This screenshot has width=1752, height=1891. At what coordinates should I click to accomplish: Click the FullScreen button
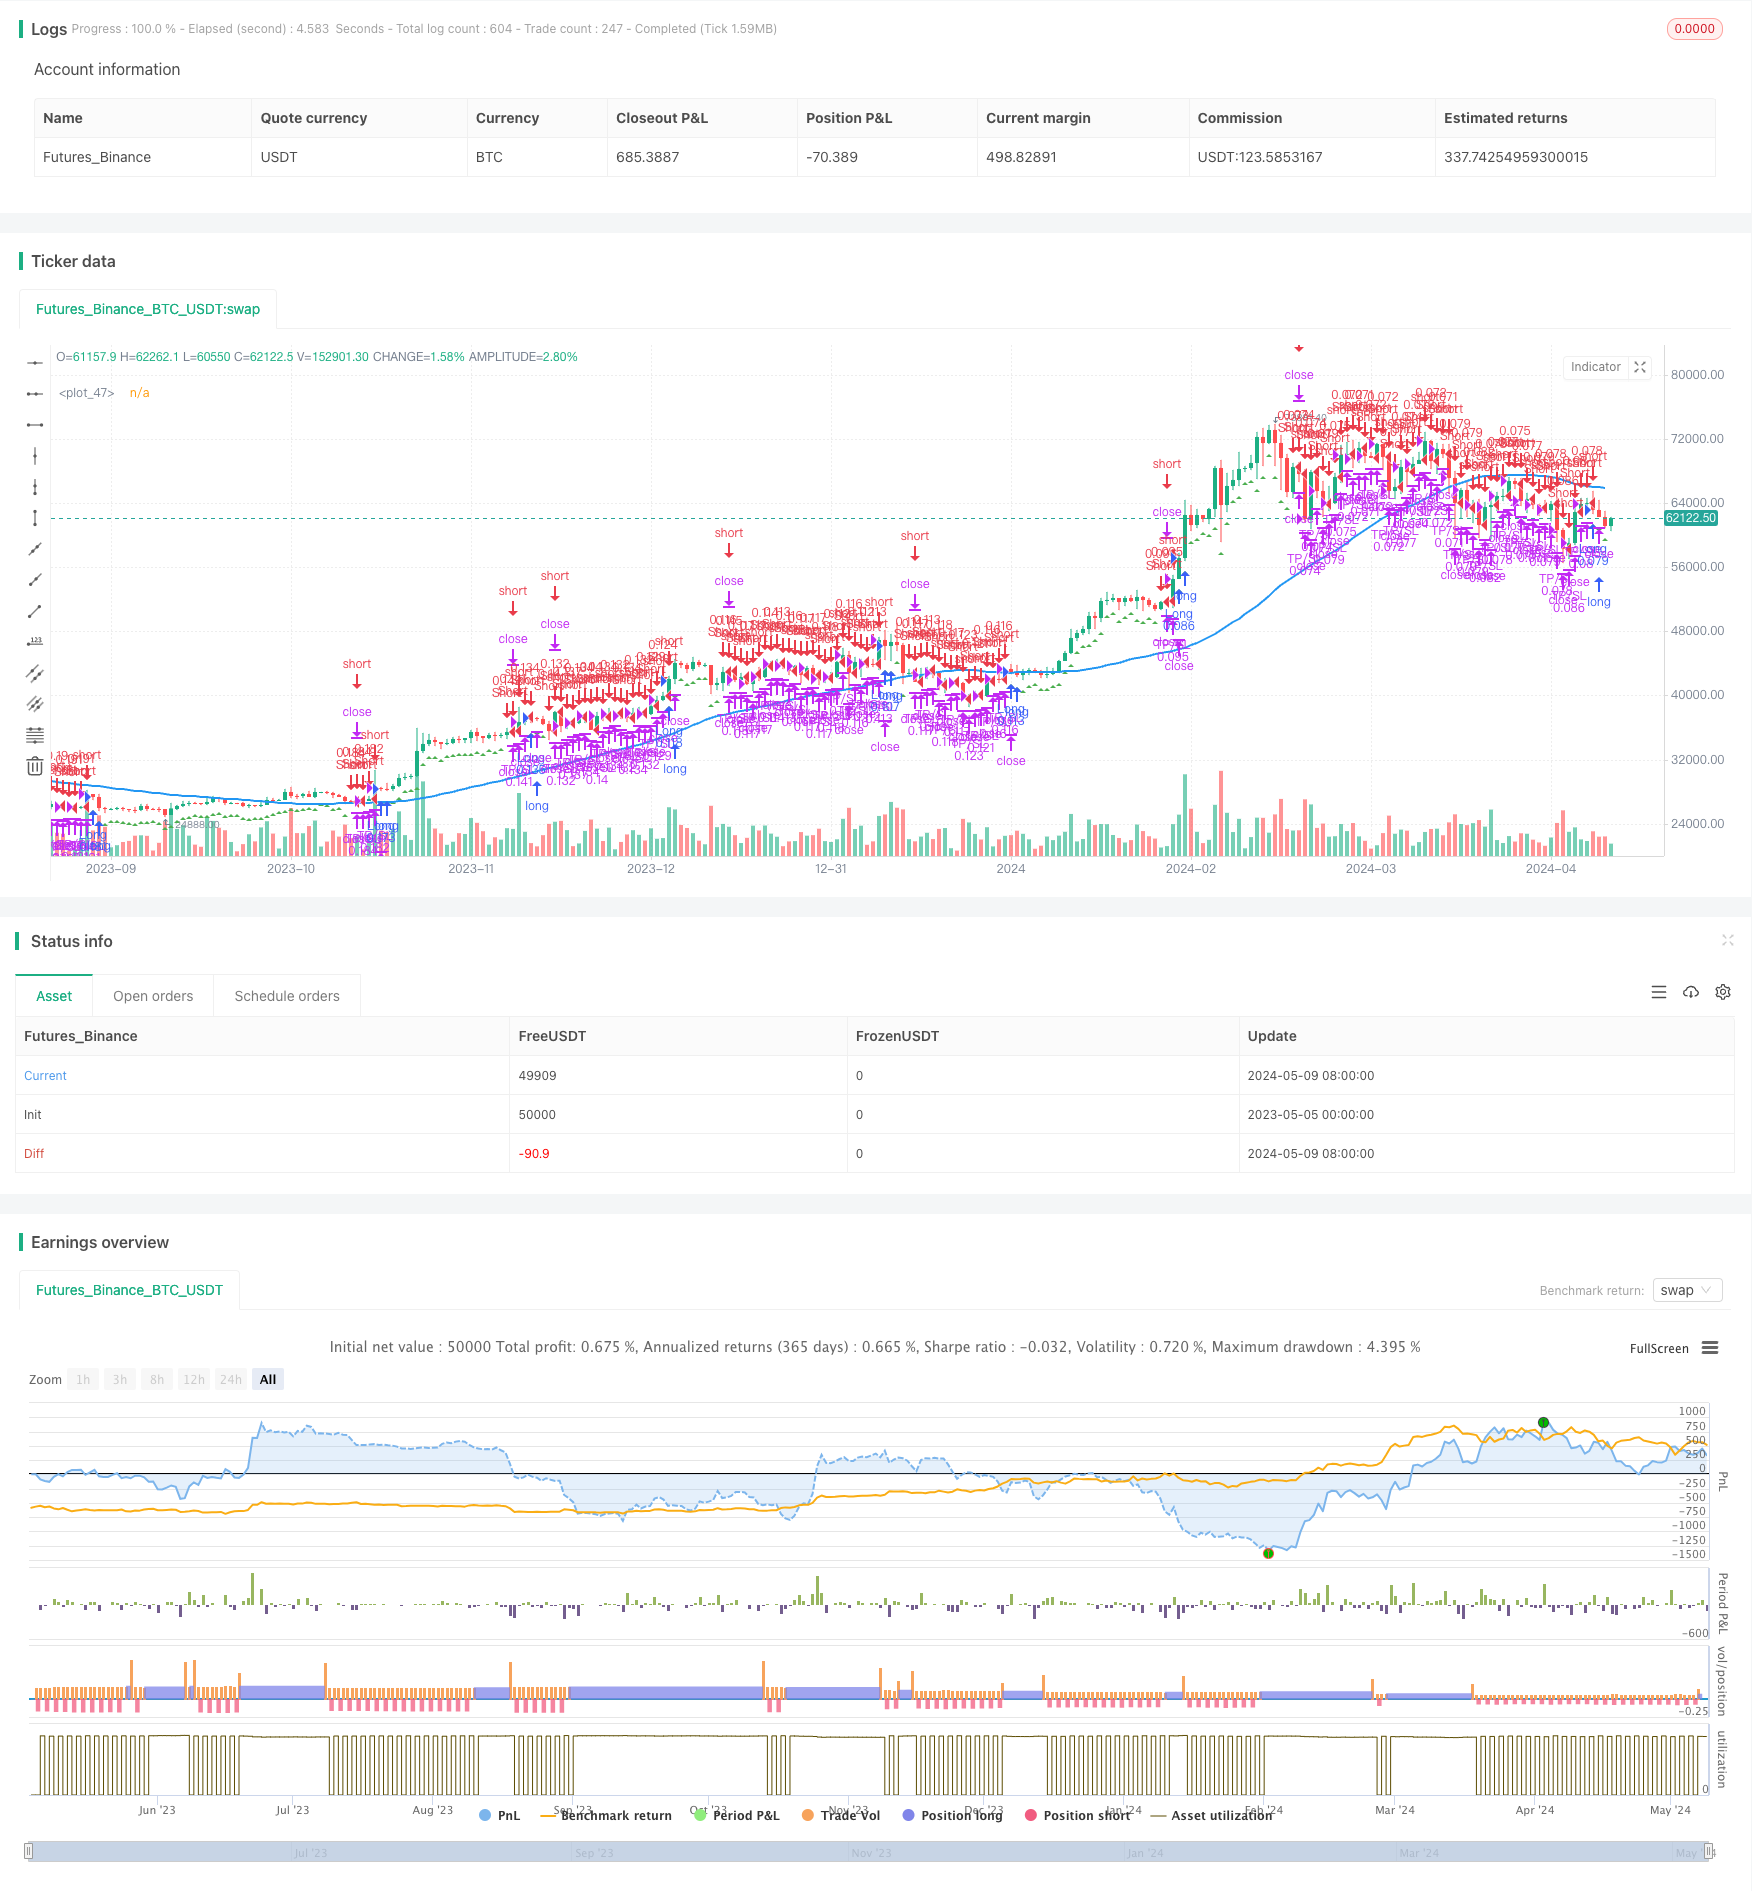point(1659,1348)
